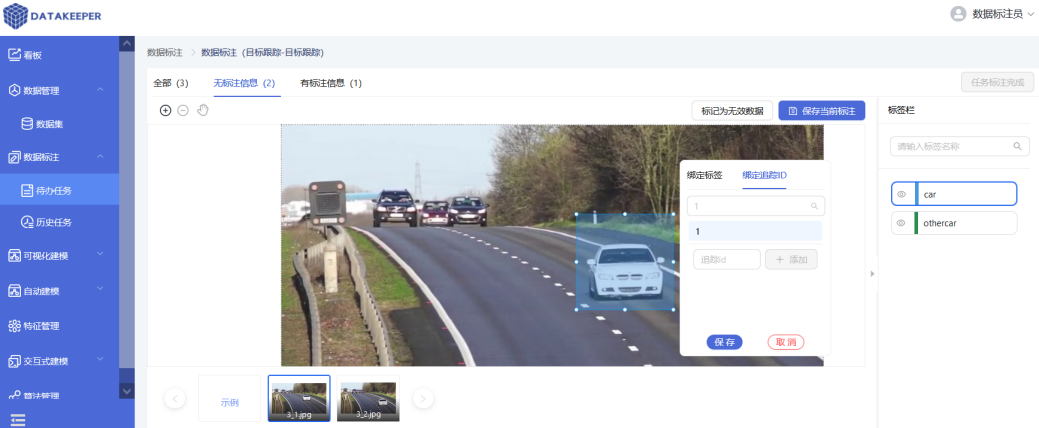Image resolution: width=1039 pixels, height=428 pixels.
Task: Go to next thumbnails arrow
Action: [423, 398]
